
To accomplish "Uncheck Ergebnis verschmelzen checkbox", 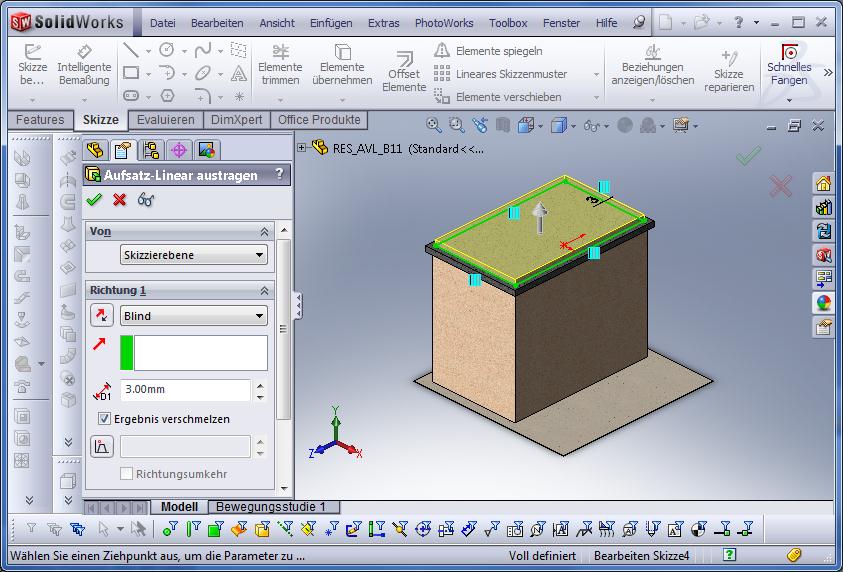I will [x=105, y=419].
